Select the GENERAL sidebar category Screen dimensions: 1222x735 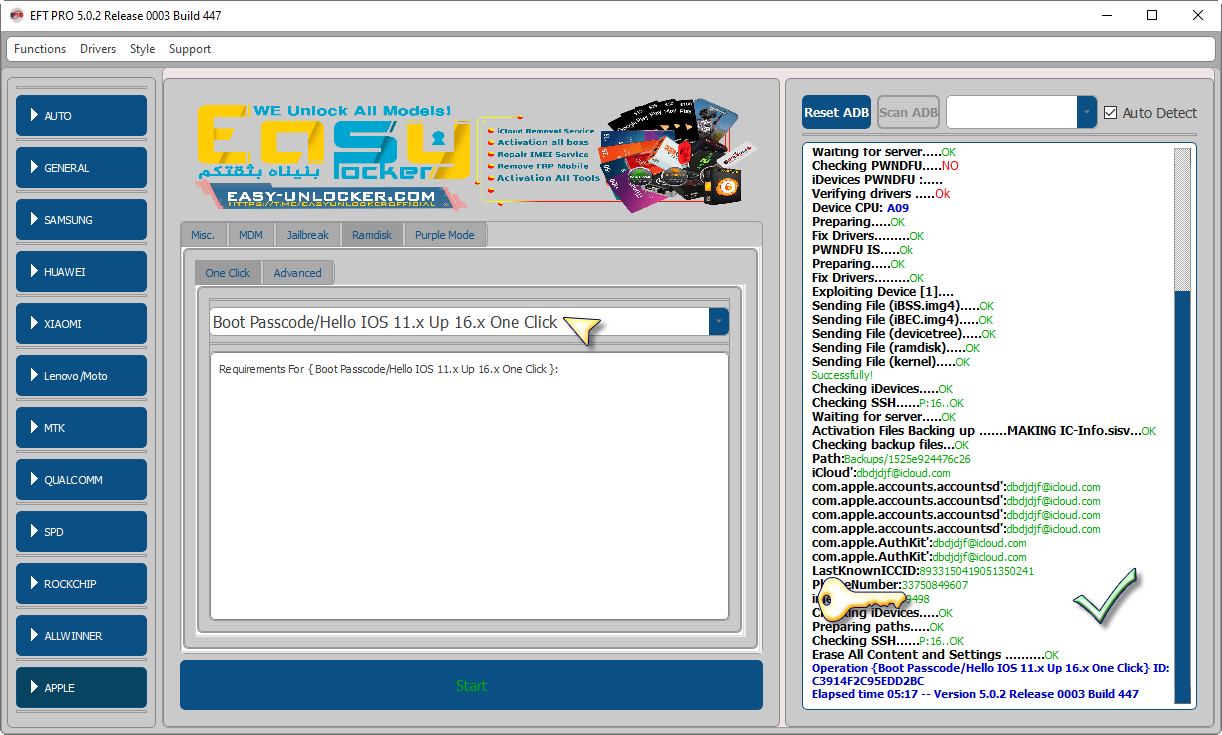click(x=81, y=168)
